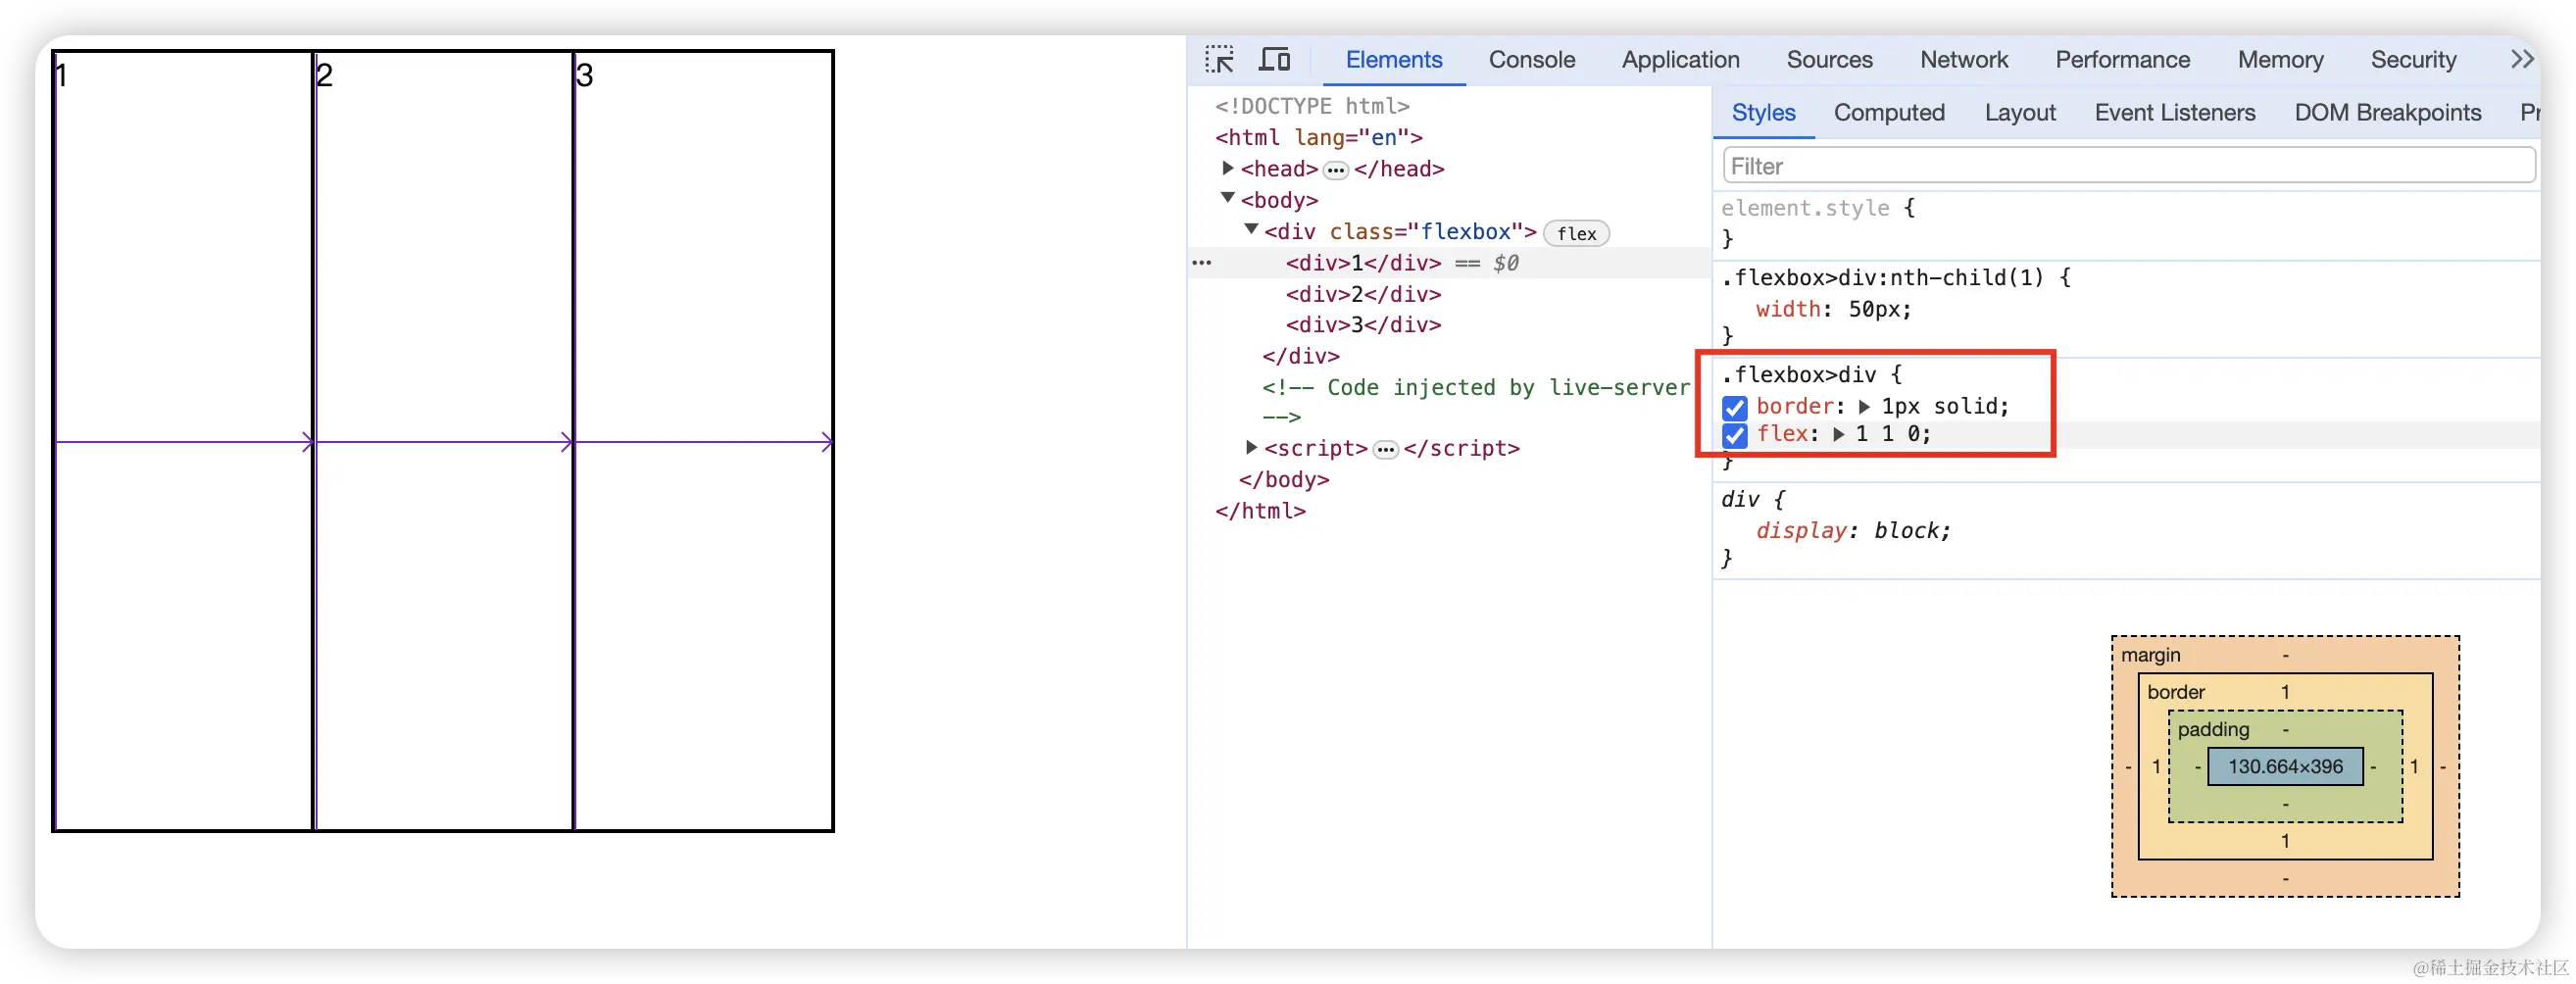Expand the head element node

coord(1227,168)
